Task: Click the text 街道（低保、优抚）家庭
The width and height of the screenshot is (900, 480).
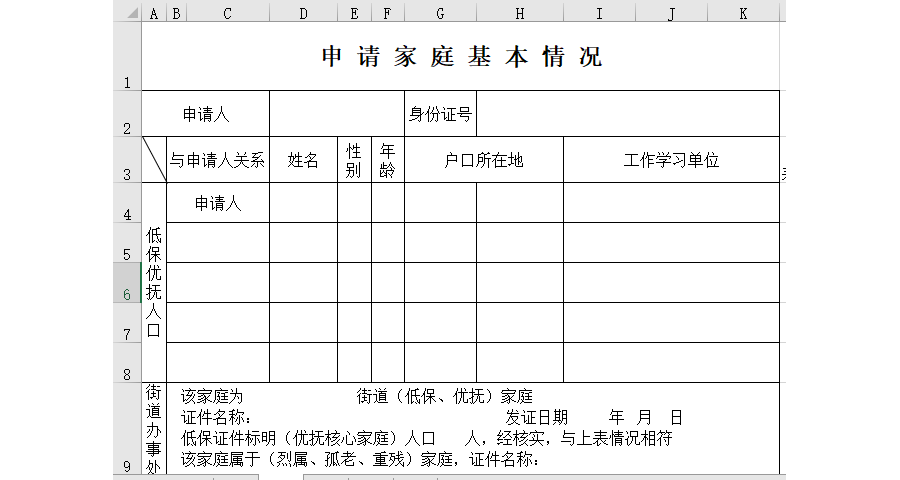Action: (444, 396)
